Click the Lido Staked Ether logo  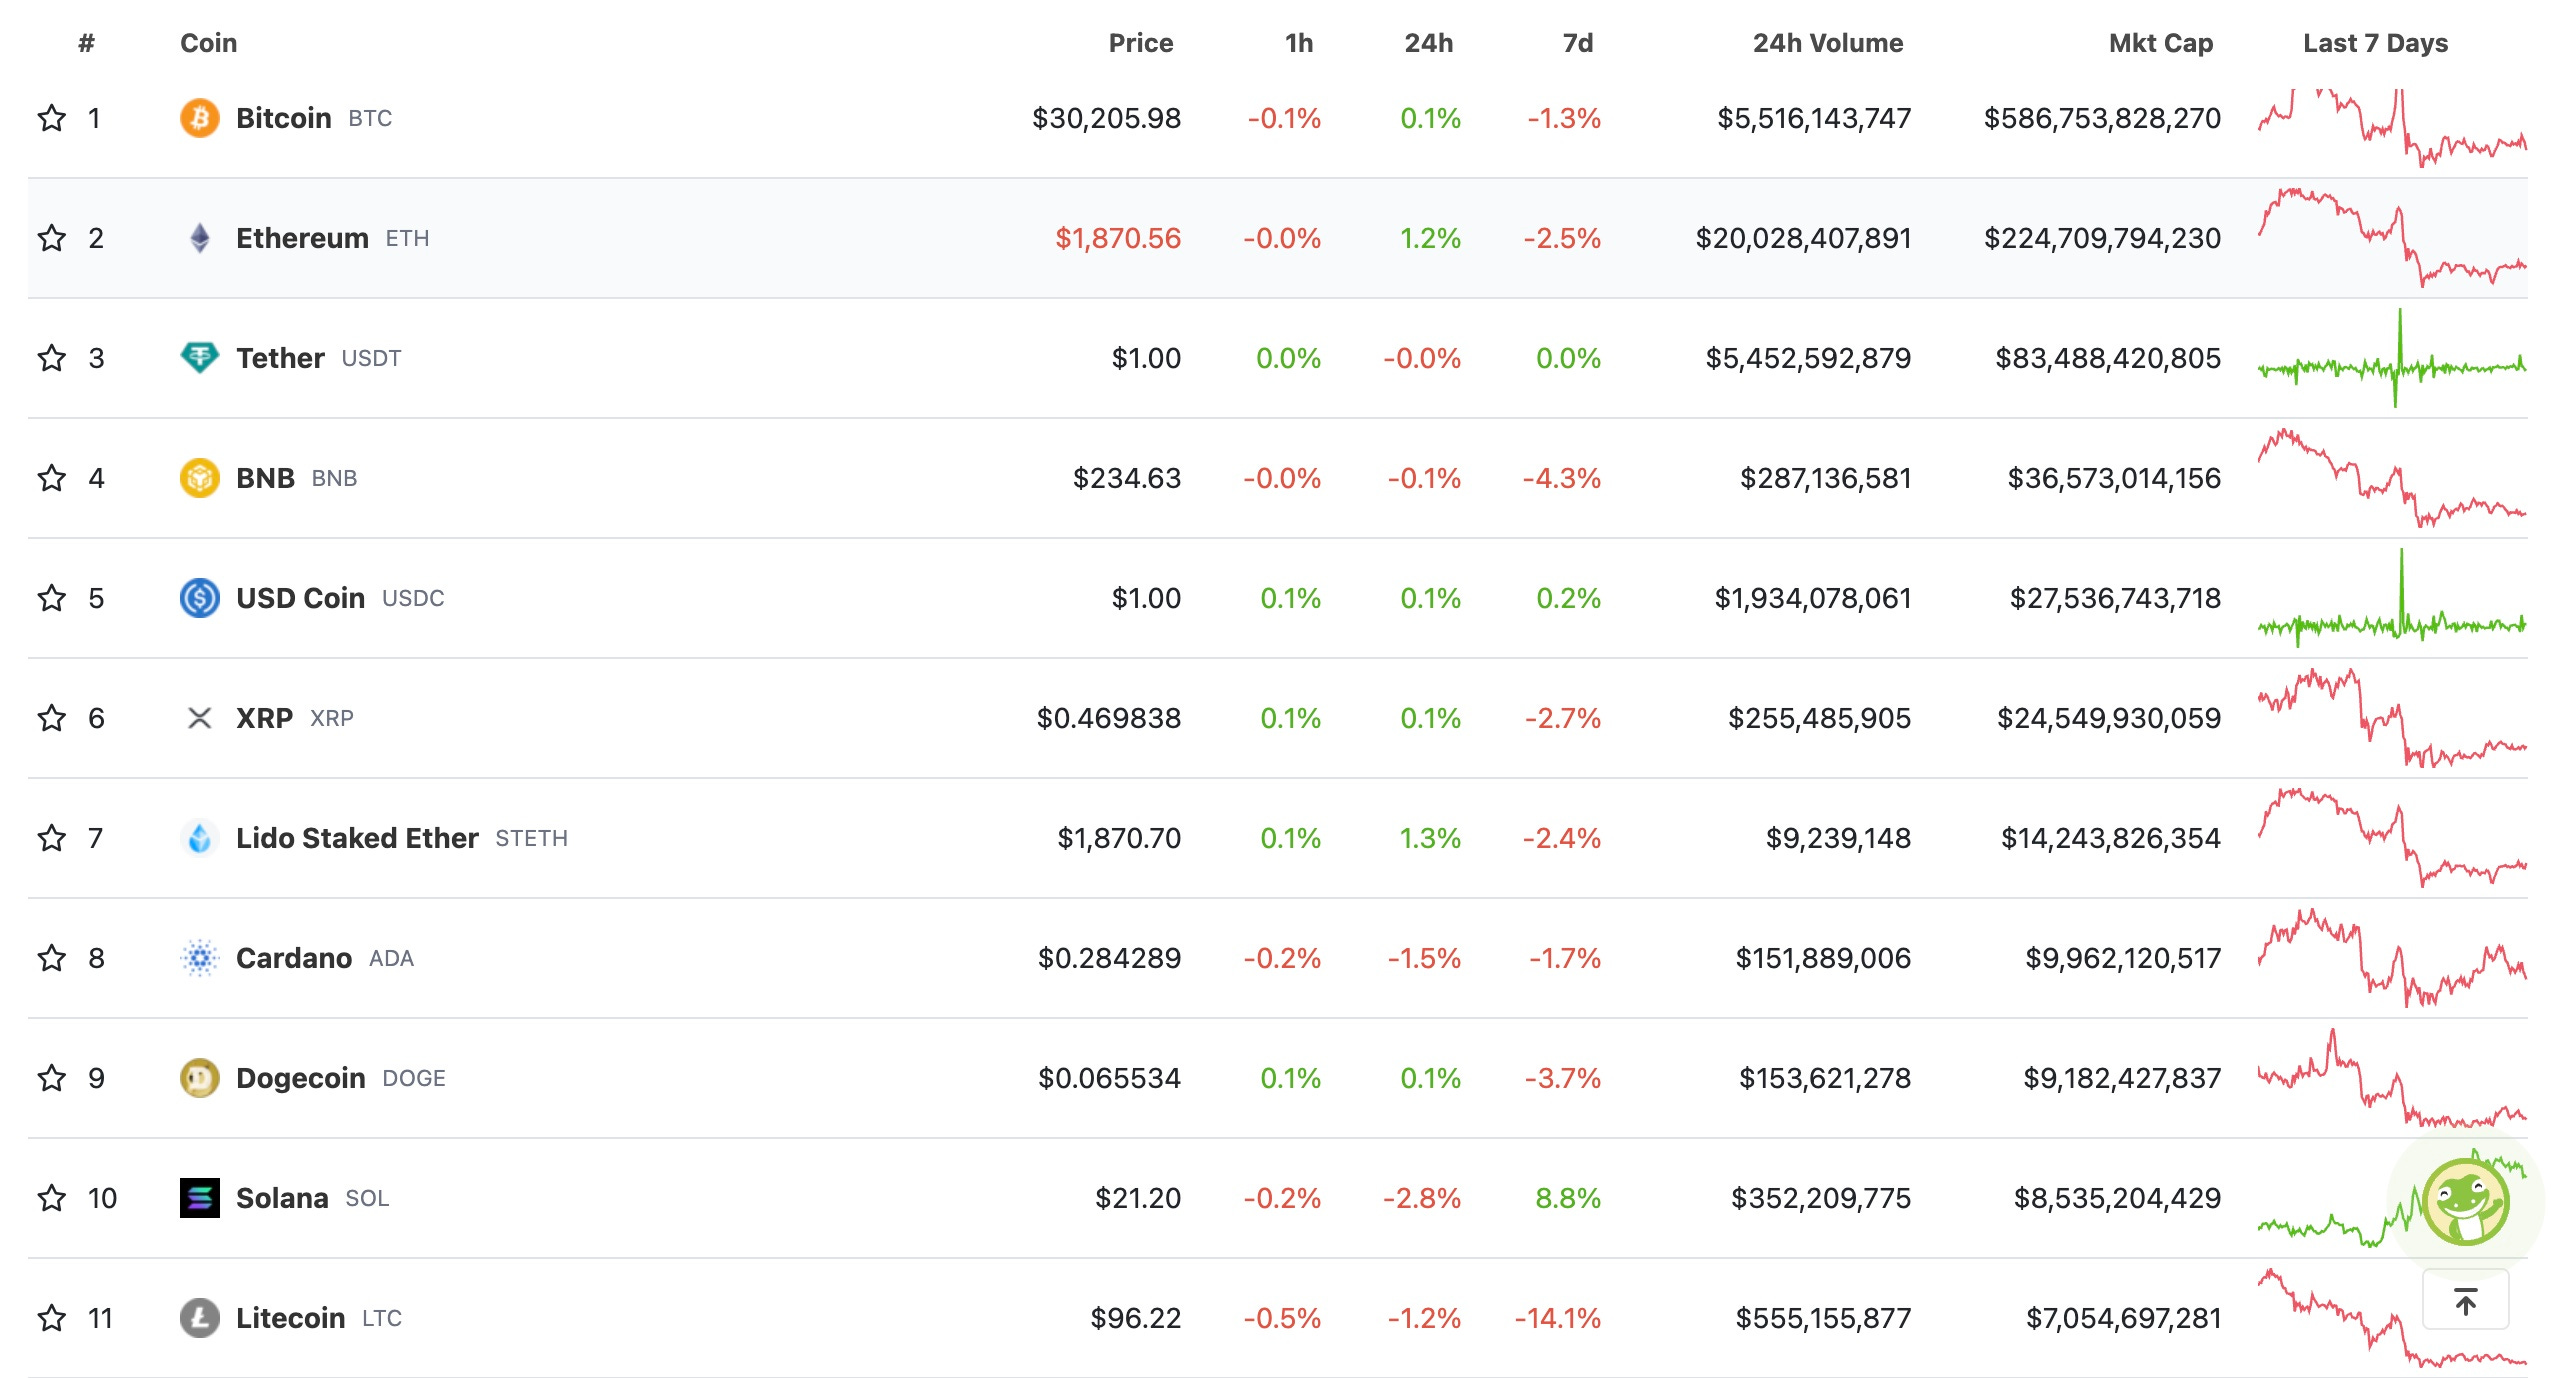point(199,838)
